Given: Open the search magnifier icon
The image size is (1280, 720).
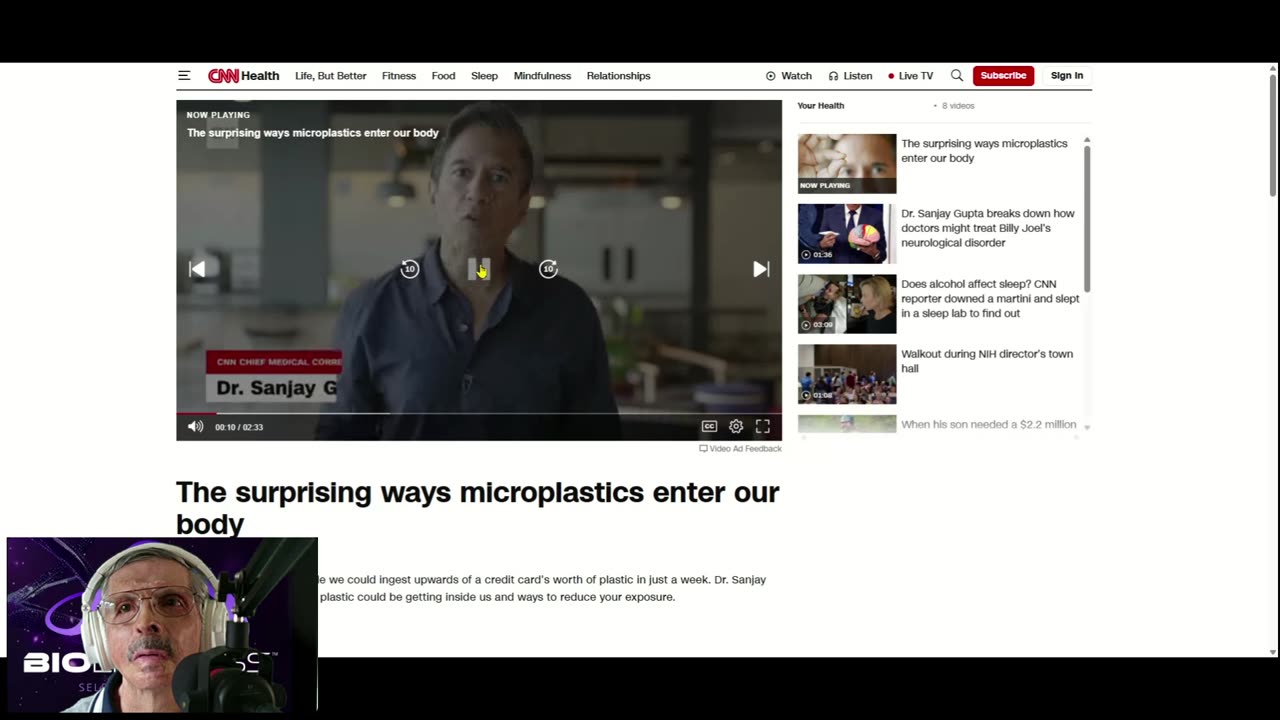Looking at the screenshot, I should coord(957,76).
